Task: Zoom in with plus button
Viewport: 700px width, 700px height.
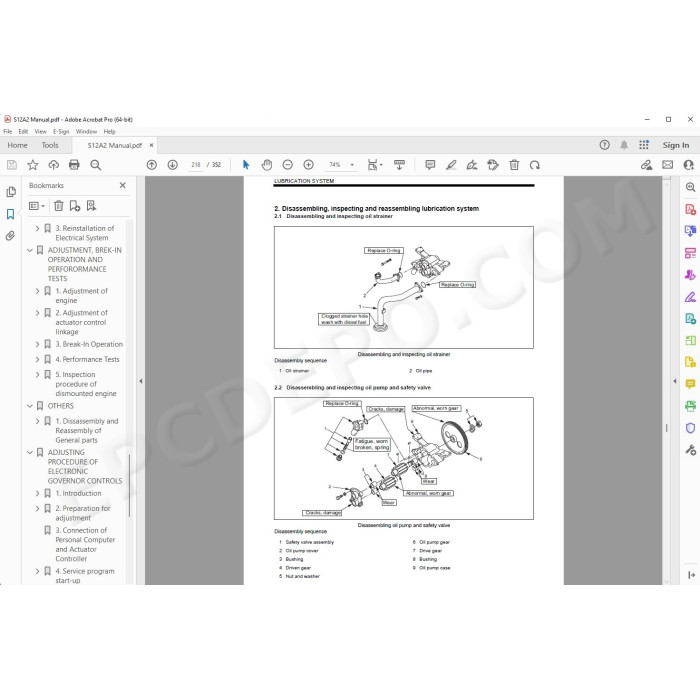Action: click(308, 165)
